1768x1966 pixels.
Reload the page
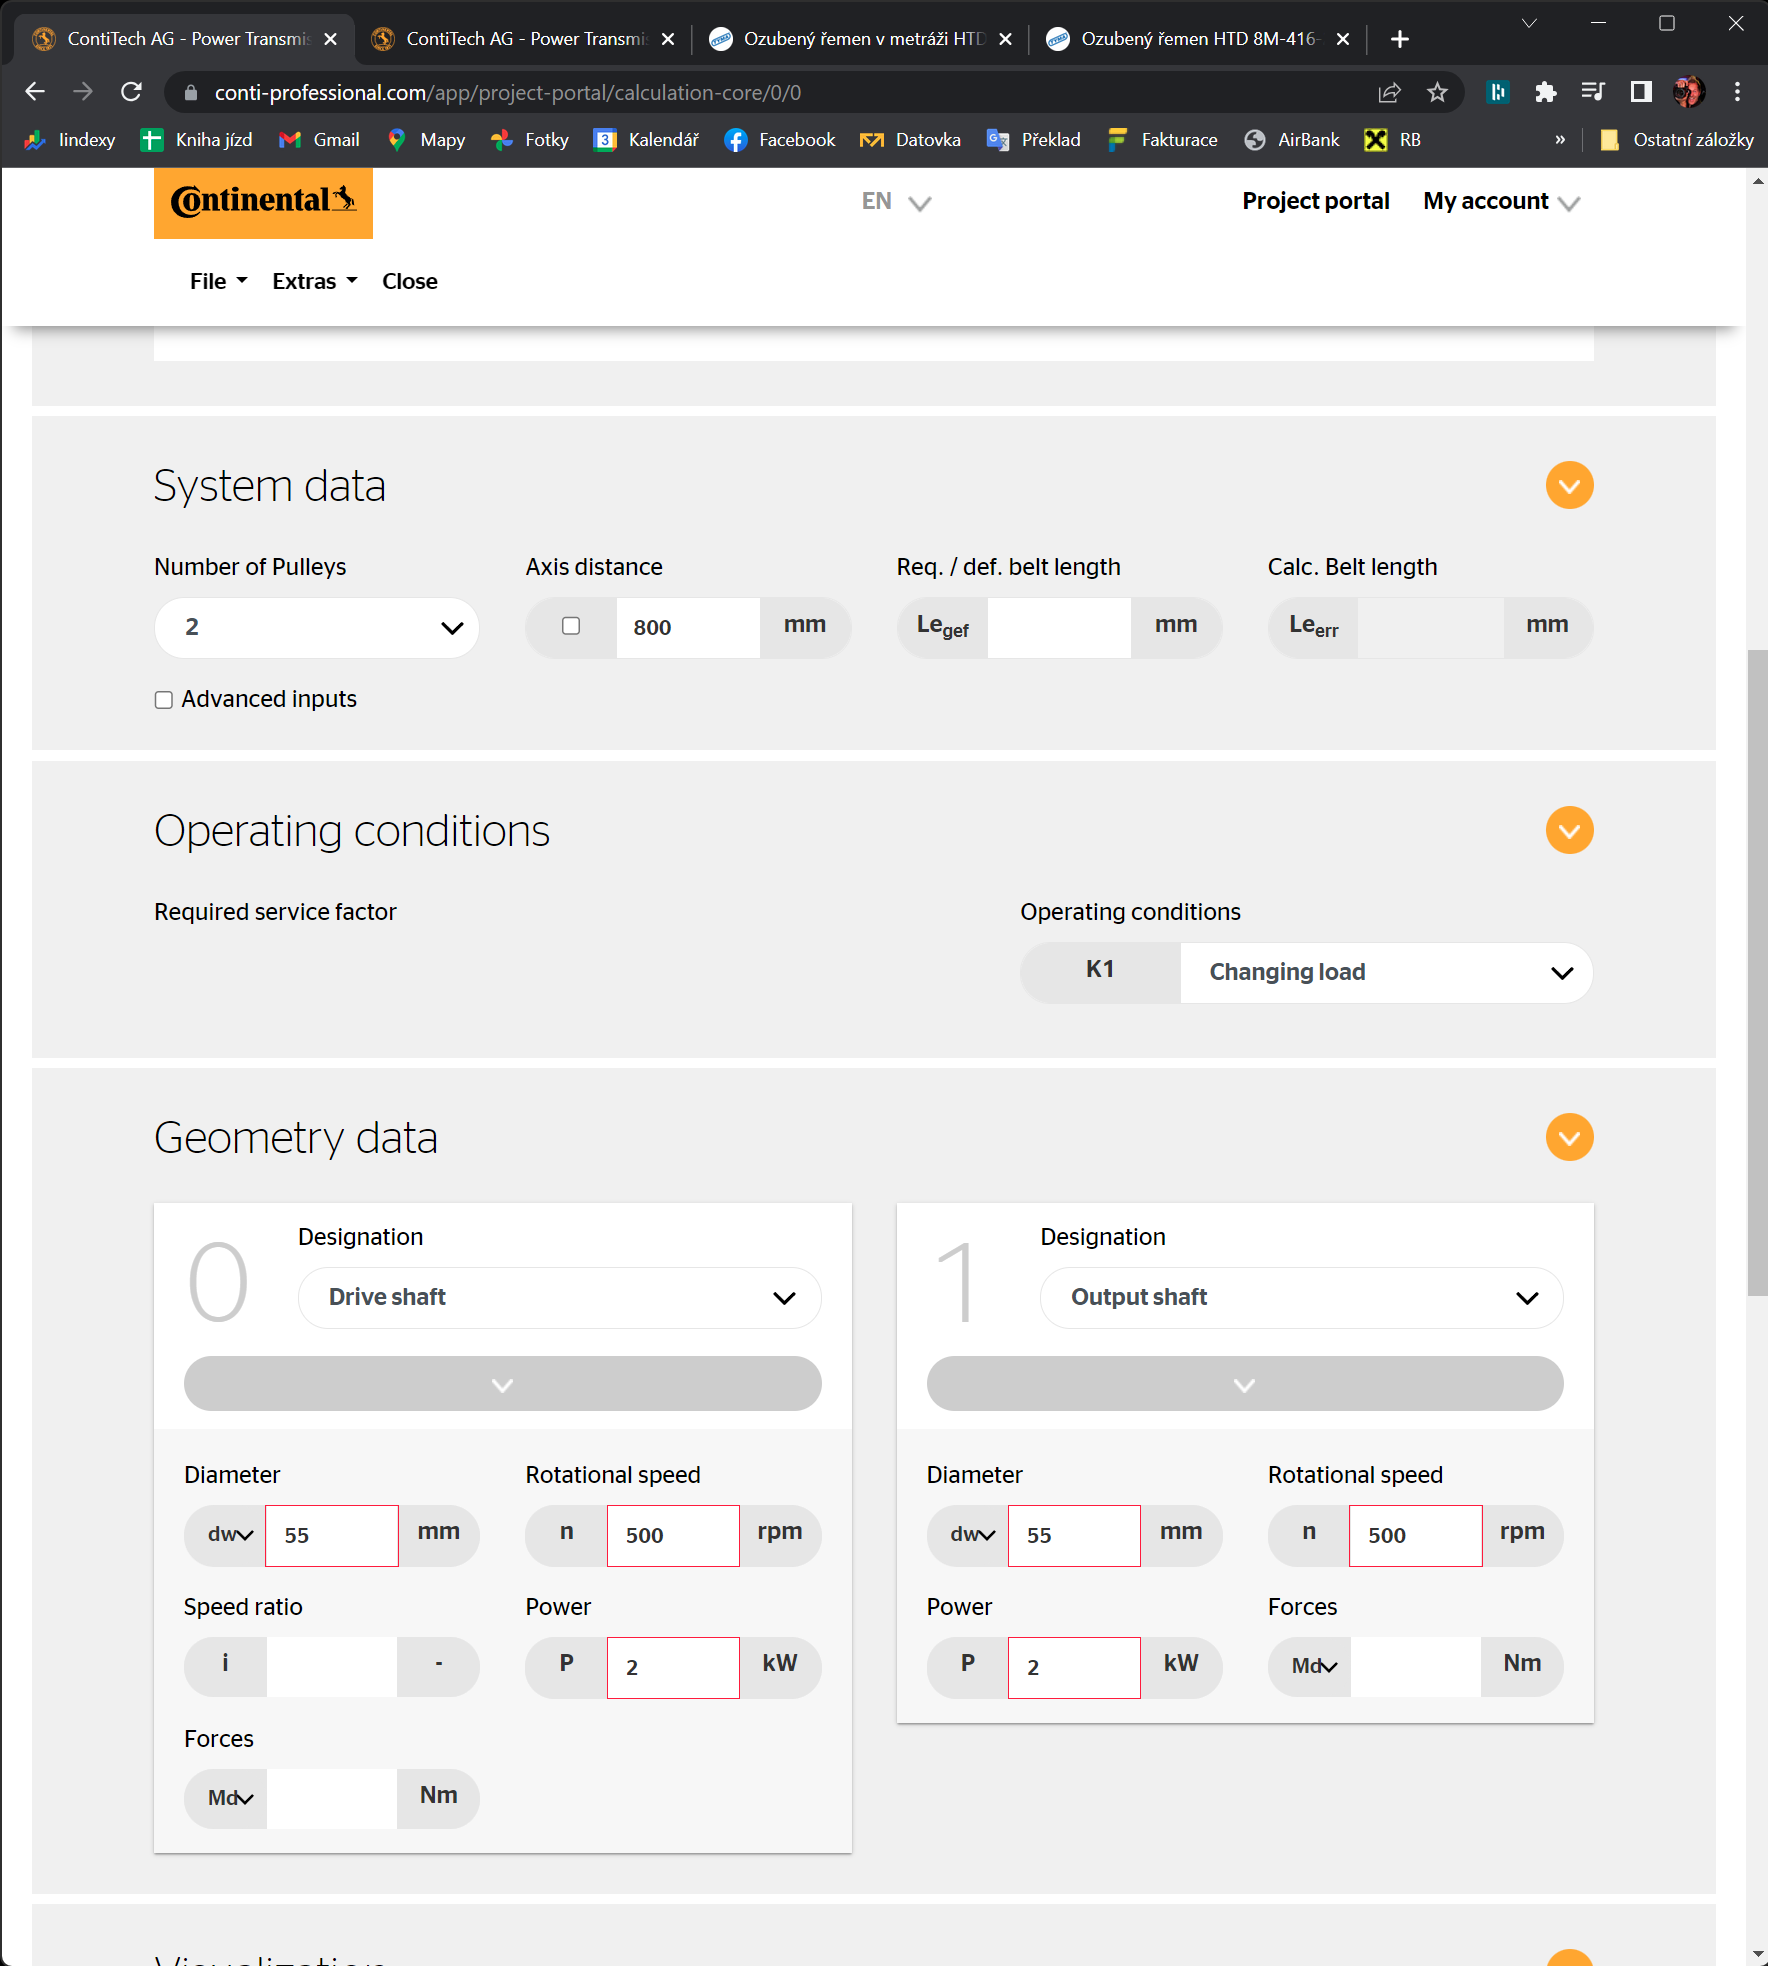pyautogui.click(x=131, y=93)
